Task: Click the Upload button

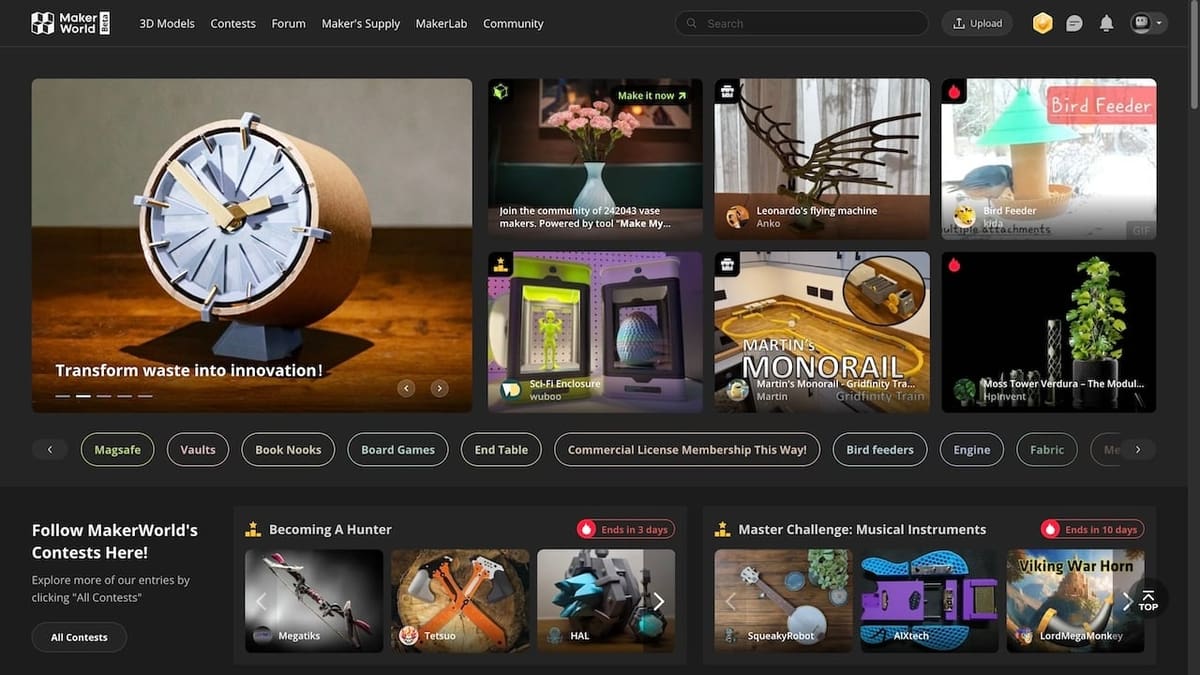Action: [x=977, y=23]
